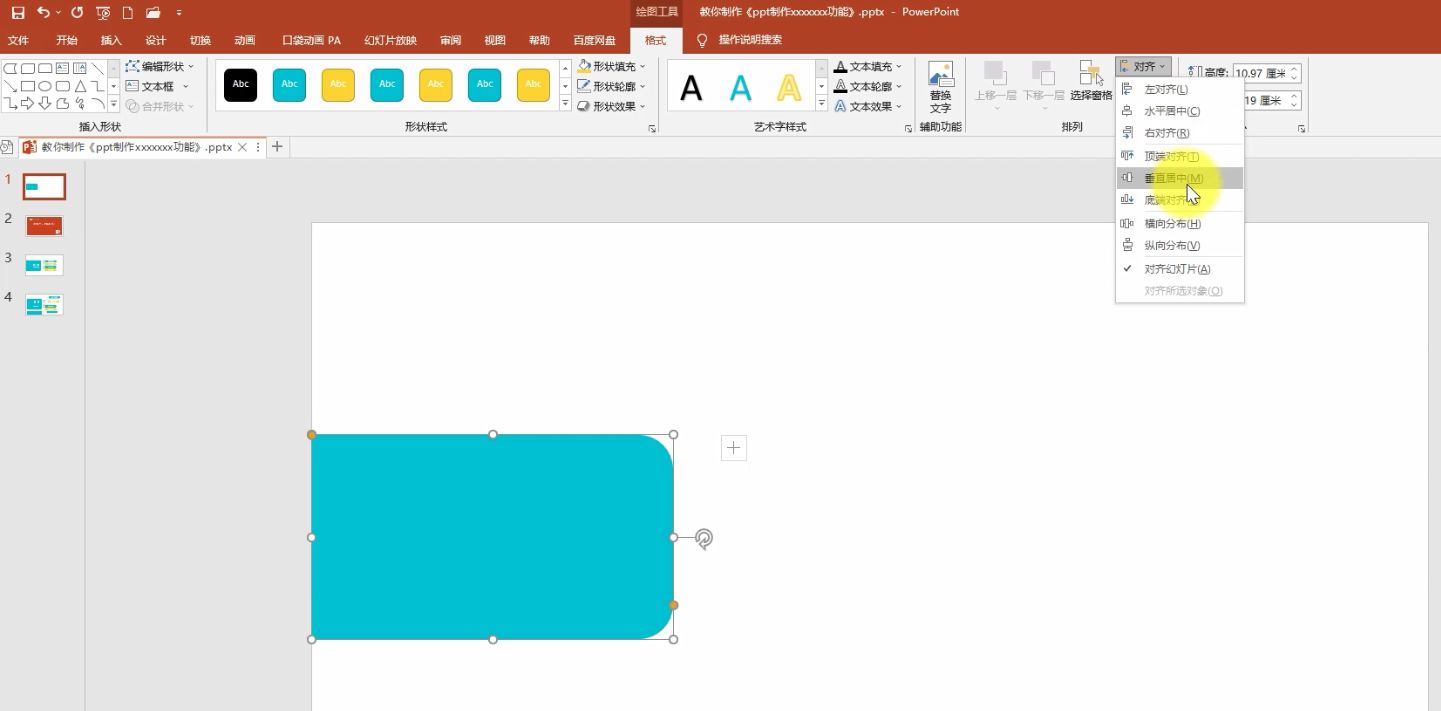
Task: Click the New document icon
Action: click(x=127, y=12)
